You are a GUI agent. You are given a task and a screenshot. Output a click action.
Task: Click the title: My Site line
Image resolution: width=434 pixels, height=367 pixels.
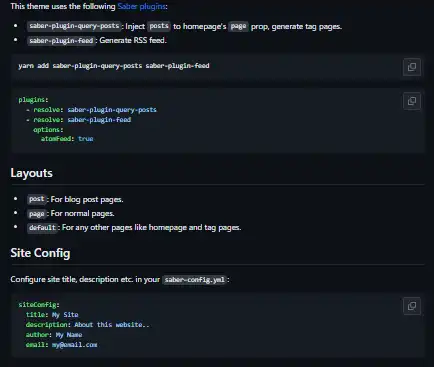click(52, 315)
